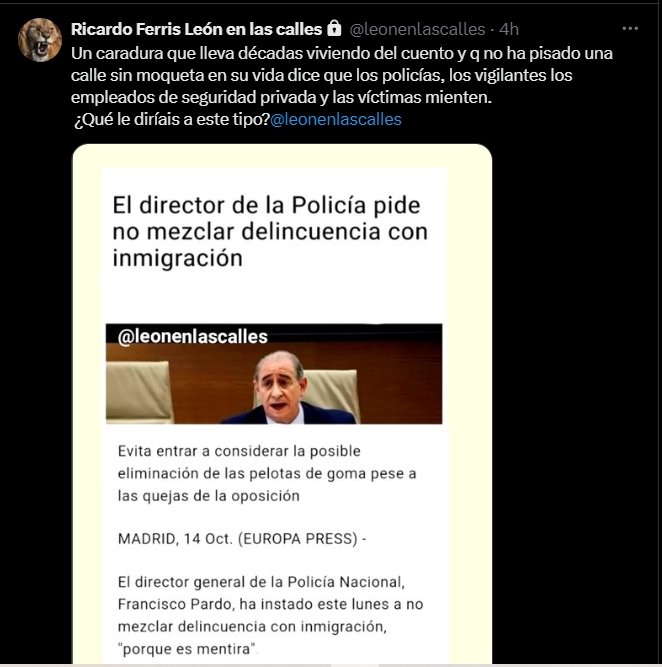Viewport: 662px width, 667px height.
Task: Click the @leonenlascalles watermark on the photo
Action: 192,336
